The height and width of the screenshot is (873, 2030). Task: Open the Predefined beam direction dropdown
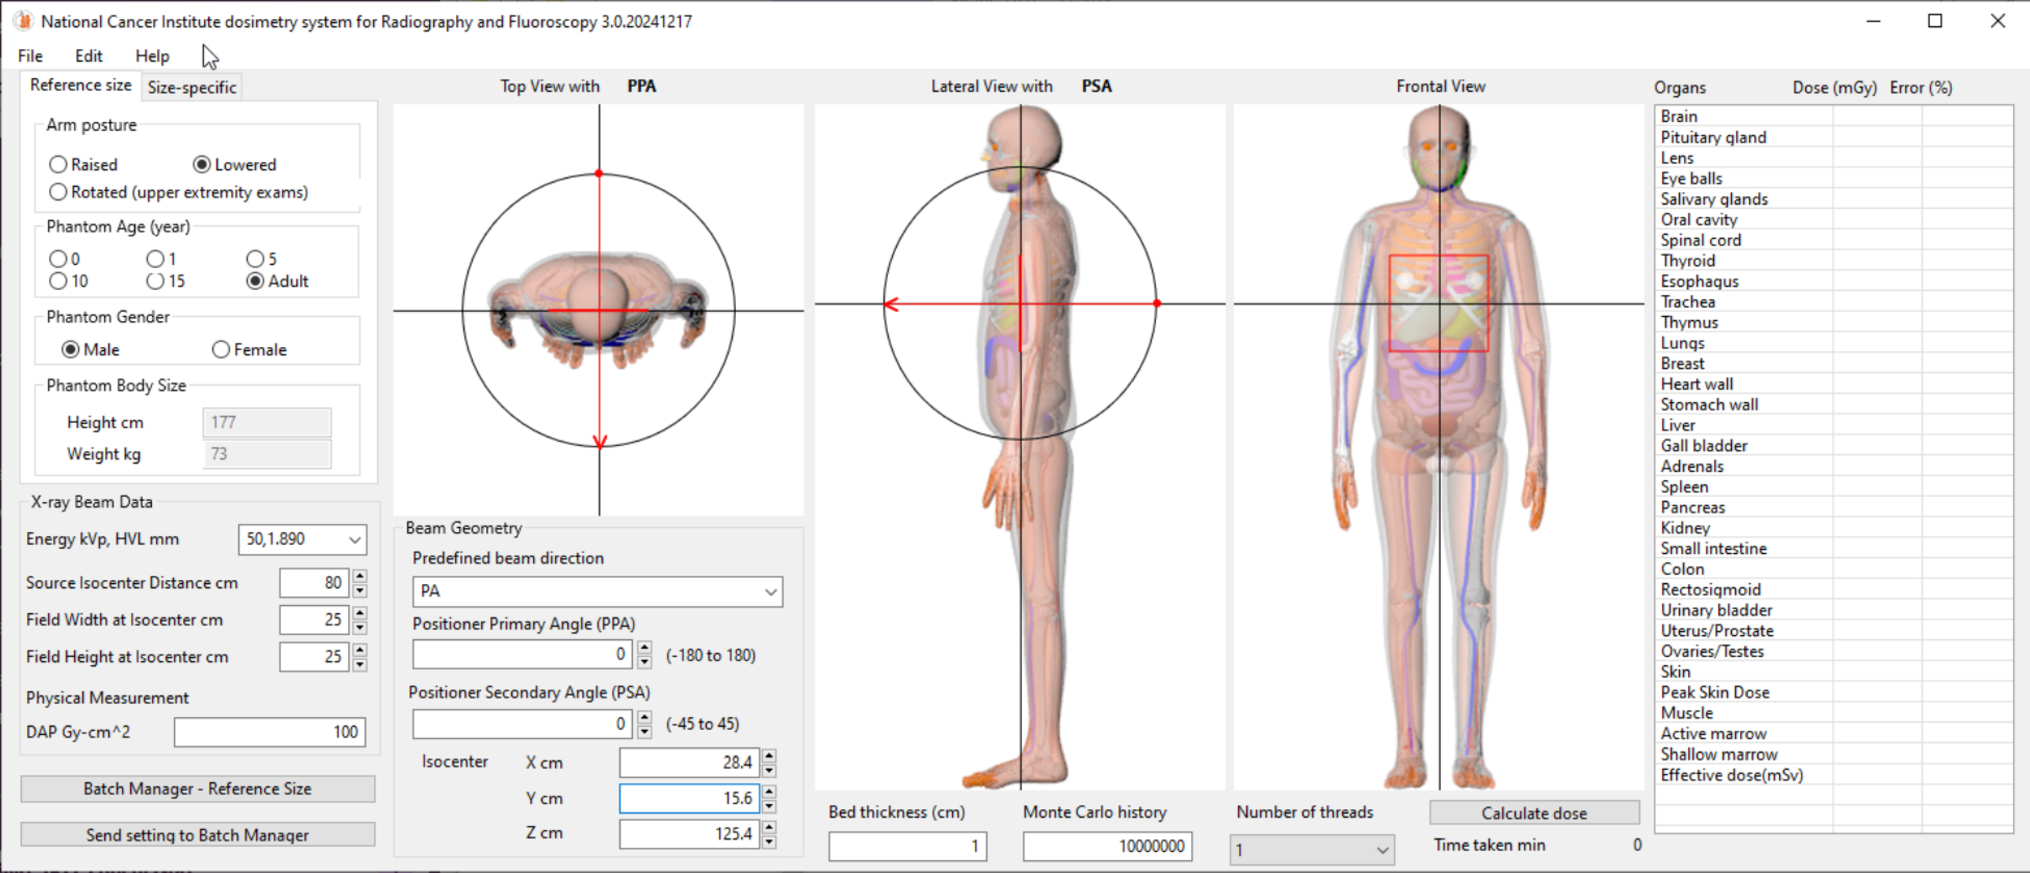coord(597,591)
